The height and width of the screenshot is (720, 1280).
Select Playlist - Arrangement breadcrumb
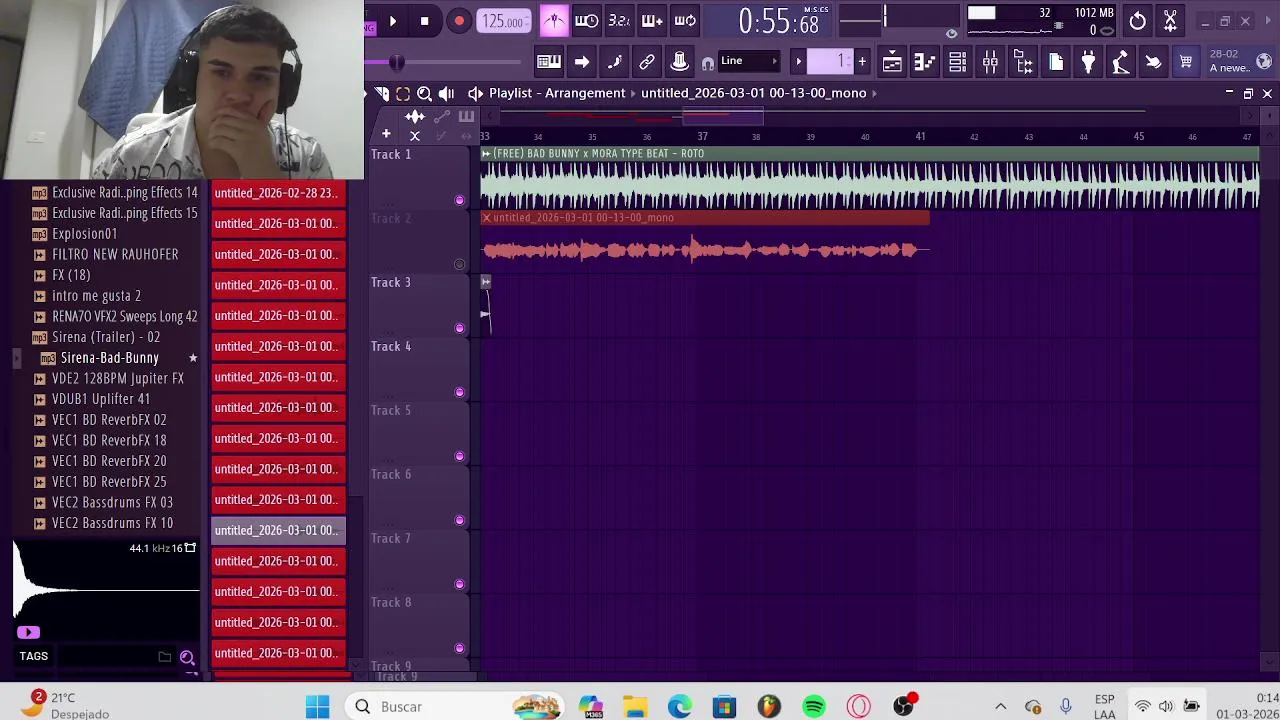pos(557,93)
